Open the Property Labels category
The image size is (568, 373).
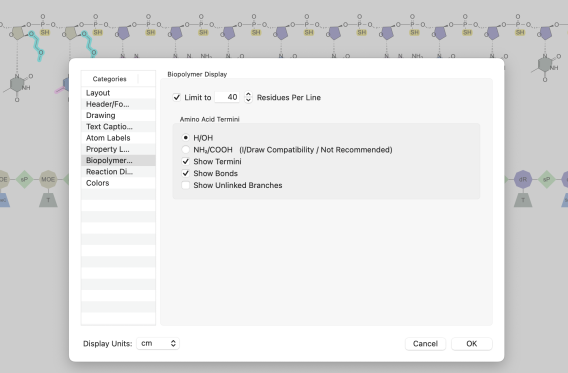pos(118,149)
